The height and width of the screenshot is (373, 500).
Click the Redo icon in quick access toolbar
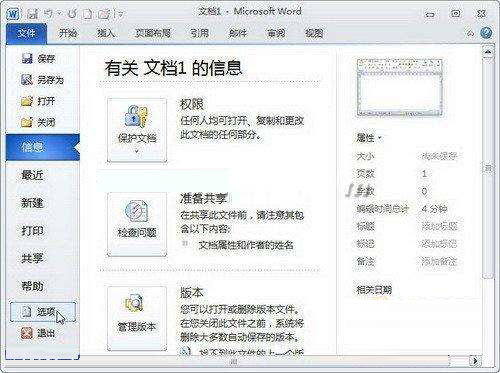coord(72,14)
